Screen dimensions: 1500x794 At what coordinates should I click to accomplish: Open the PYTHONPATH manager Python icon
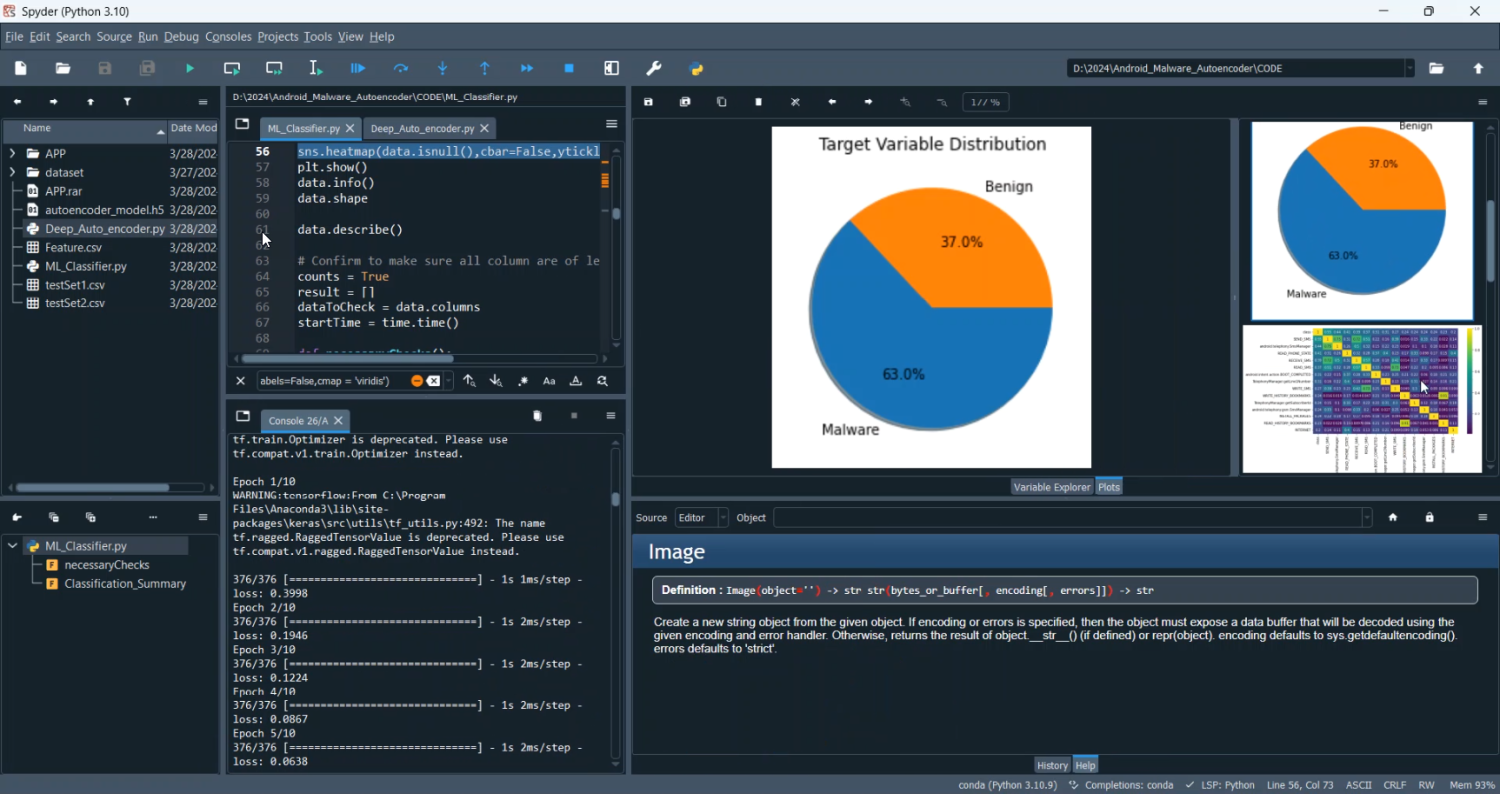tap(697, 68)
